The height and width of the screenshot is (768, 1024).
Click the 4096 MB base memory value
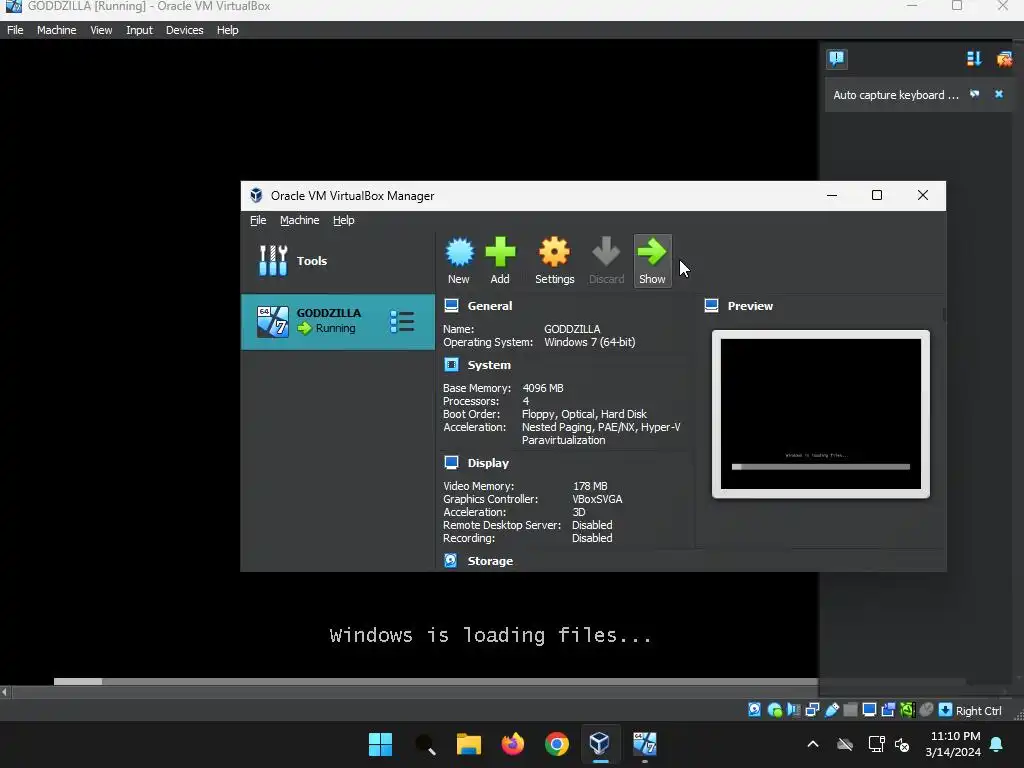(543, 388)
